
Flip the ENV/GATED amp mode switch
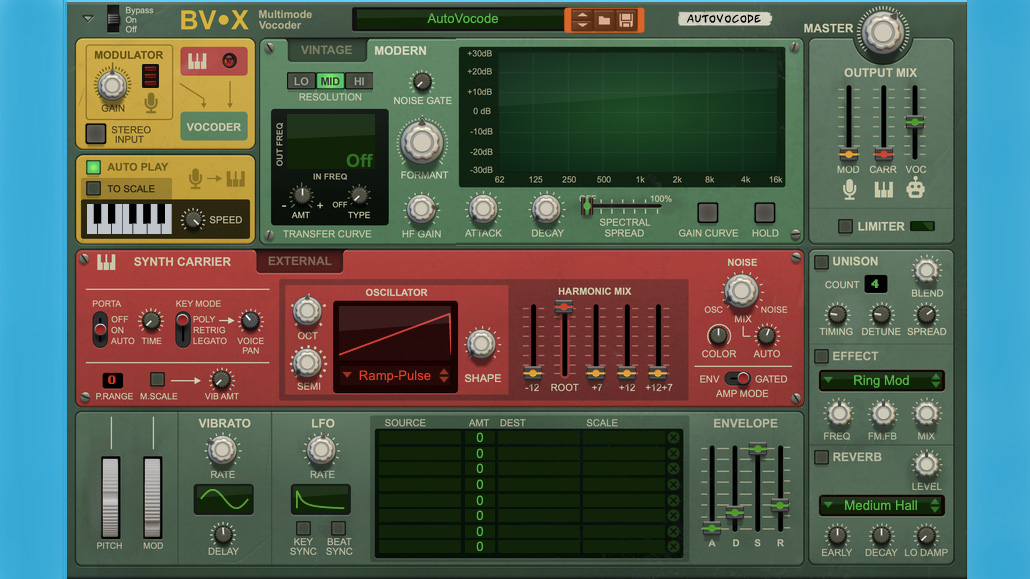737,379
